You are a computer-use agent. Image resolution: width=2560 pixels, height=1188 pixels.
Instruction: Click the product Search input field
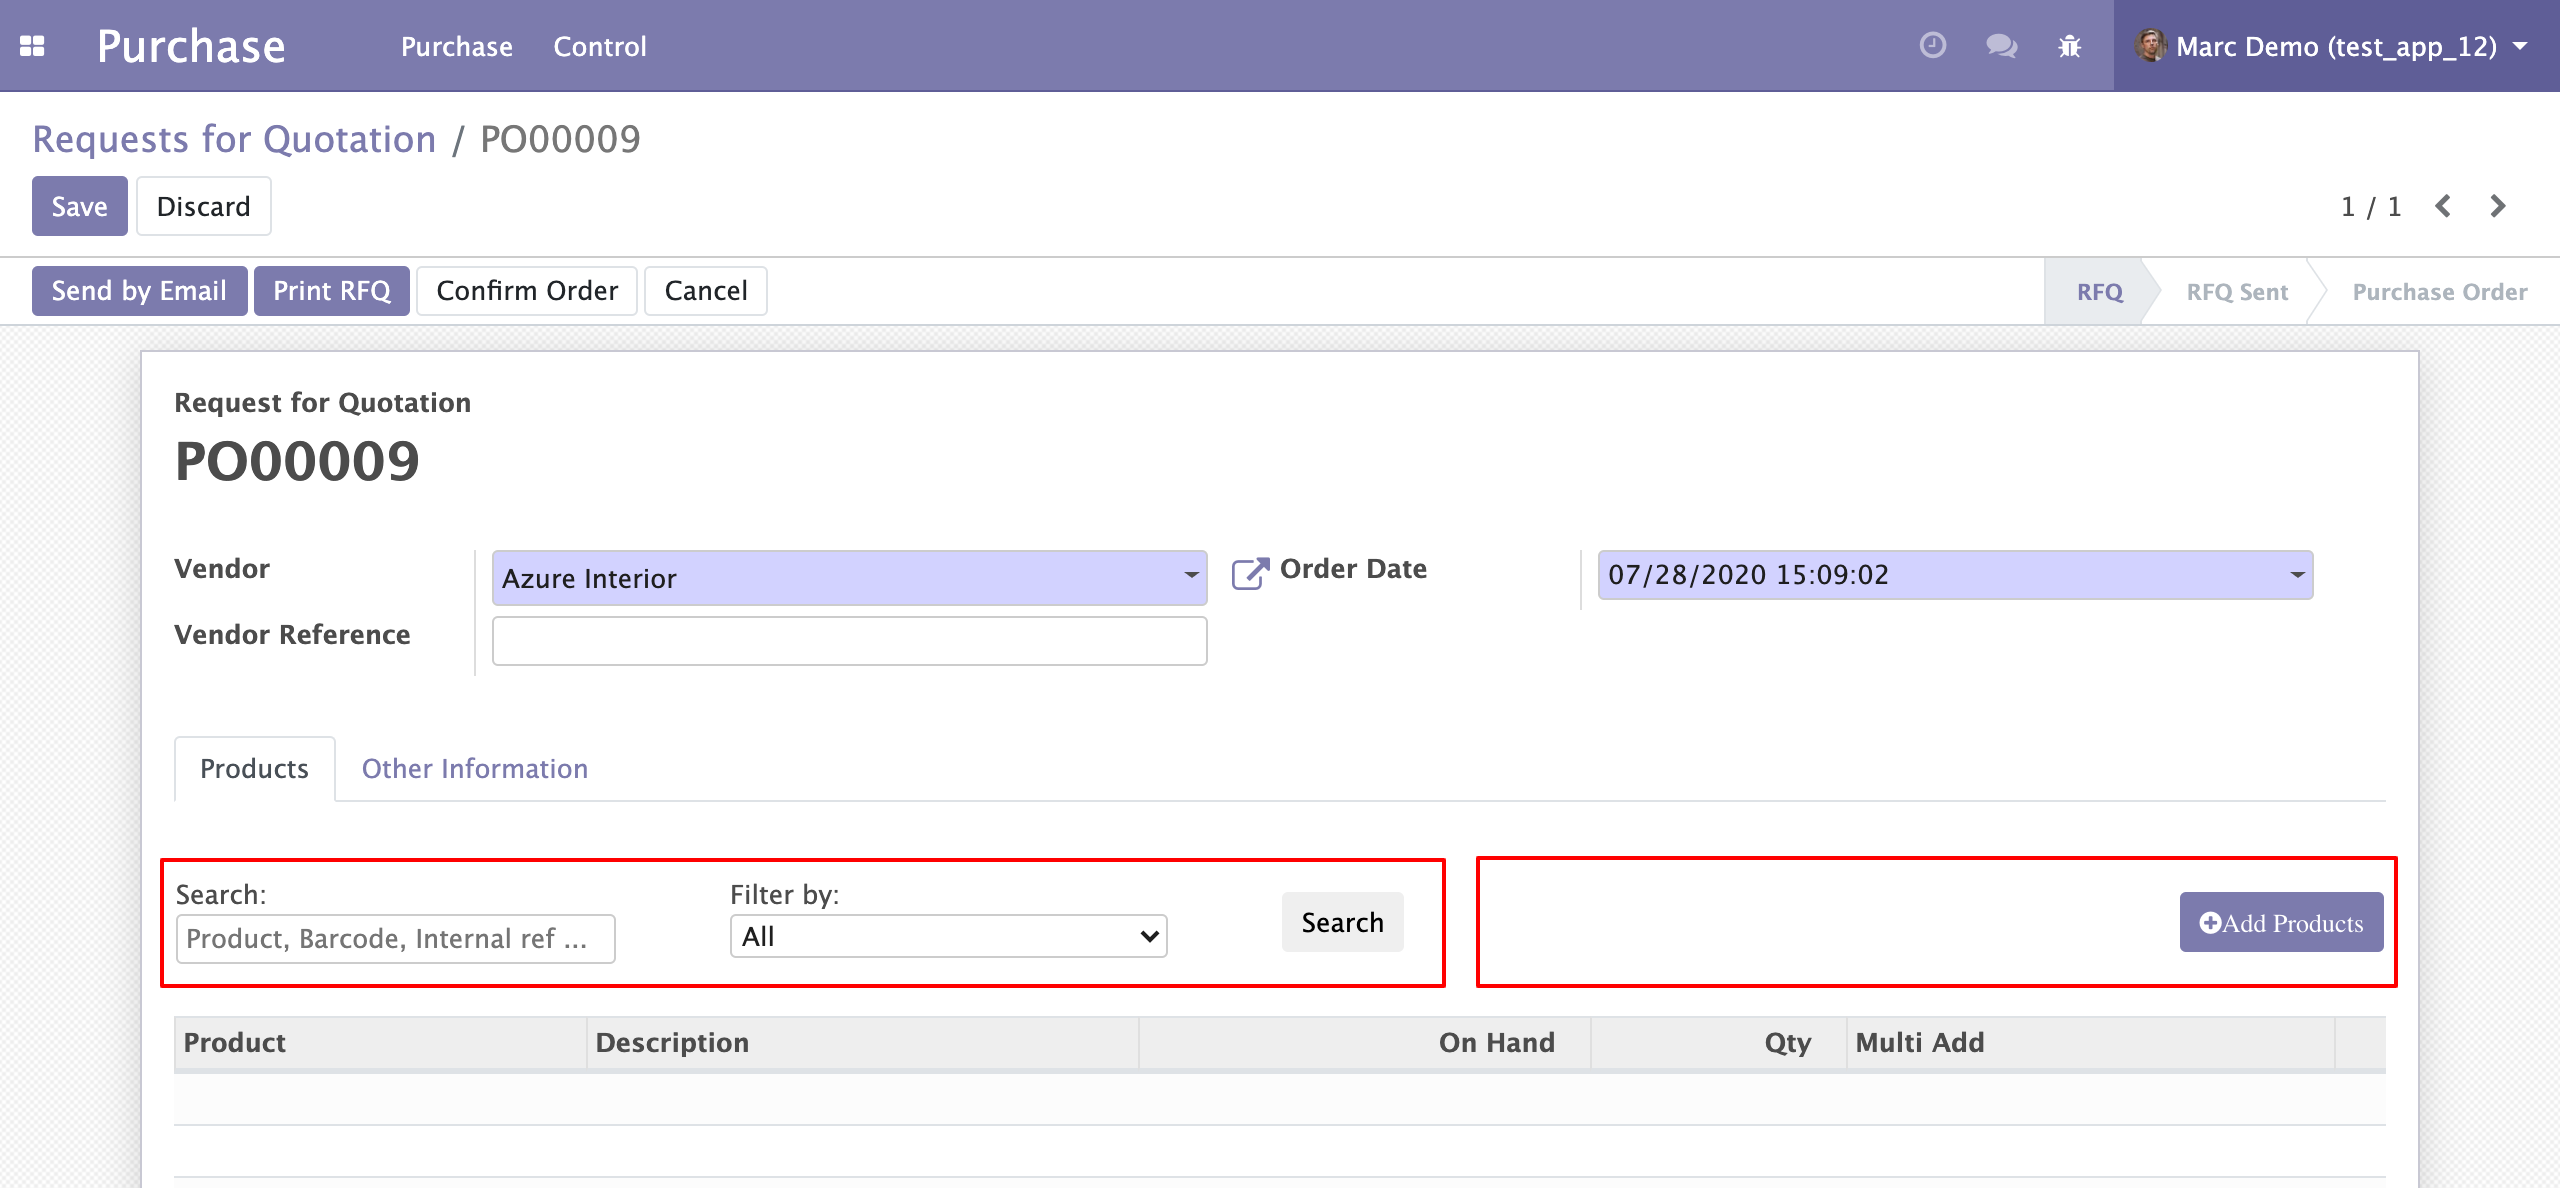tap(395, 939)
